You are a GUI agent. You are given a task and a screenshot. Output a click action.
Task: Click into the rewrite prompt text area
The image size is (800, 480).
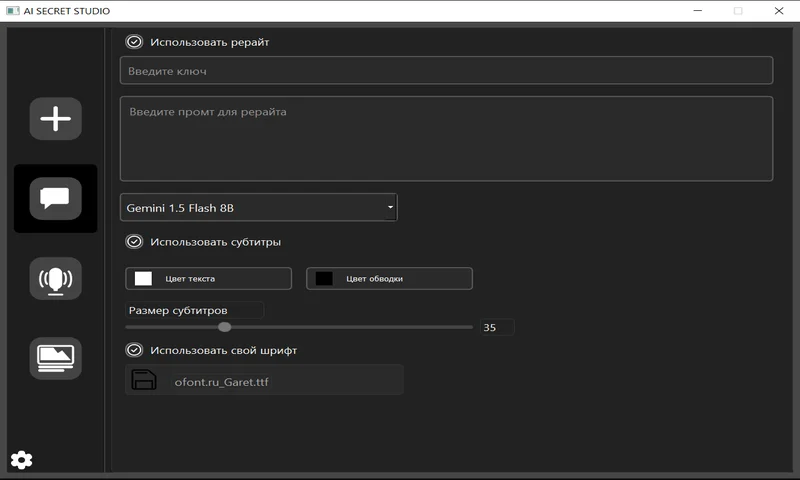coord(446,139)
